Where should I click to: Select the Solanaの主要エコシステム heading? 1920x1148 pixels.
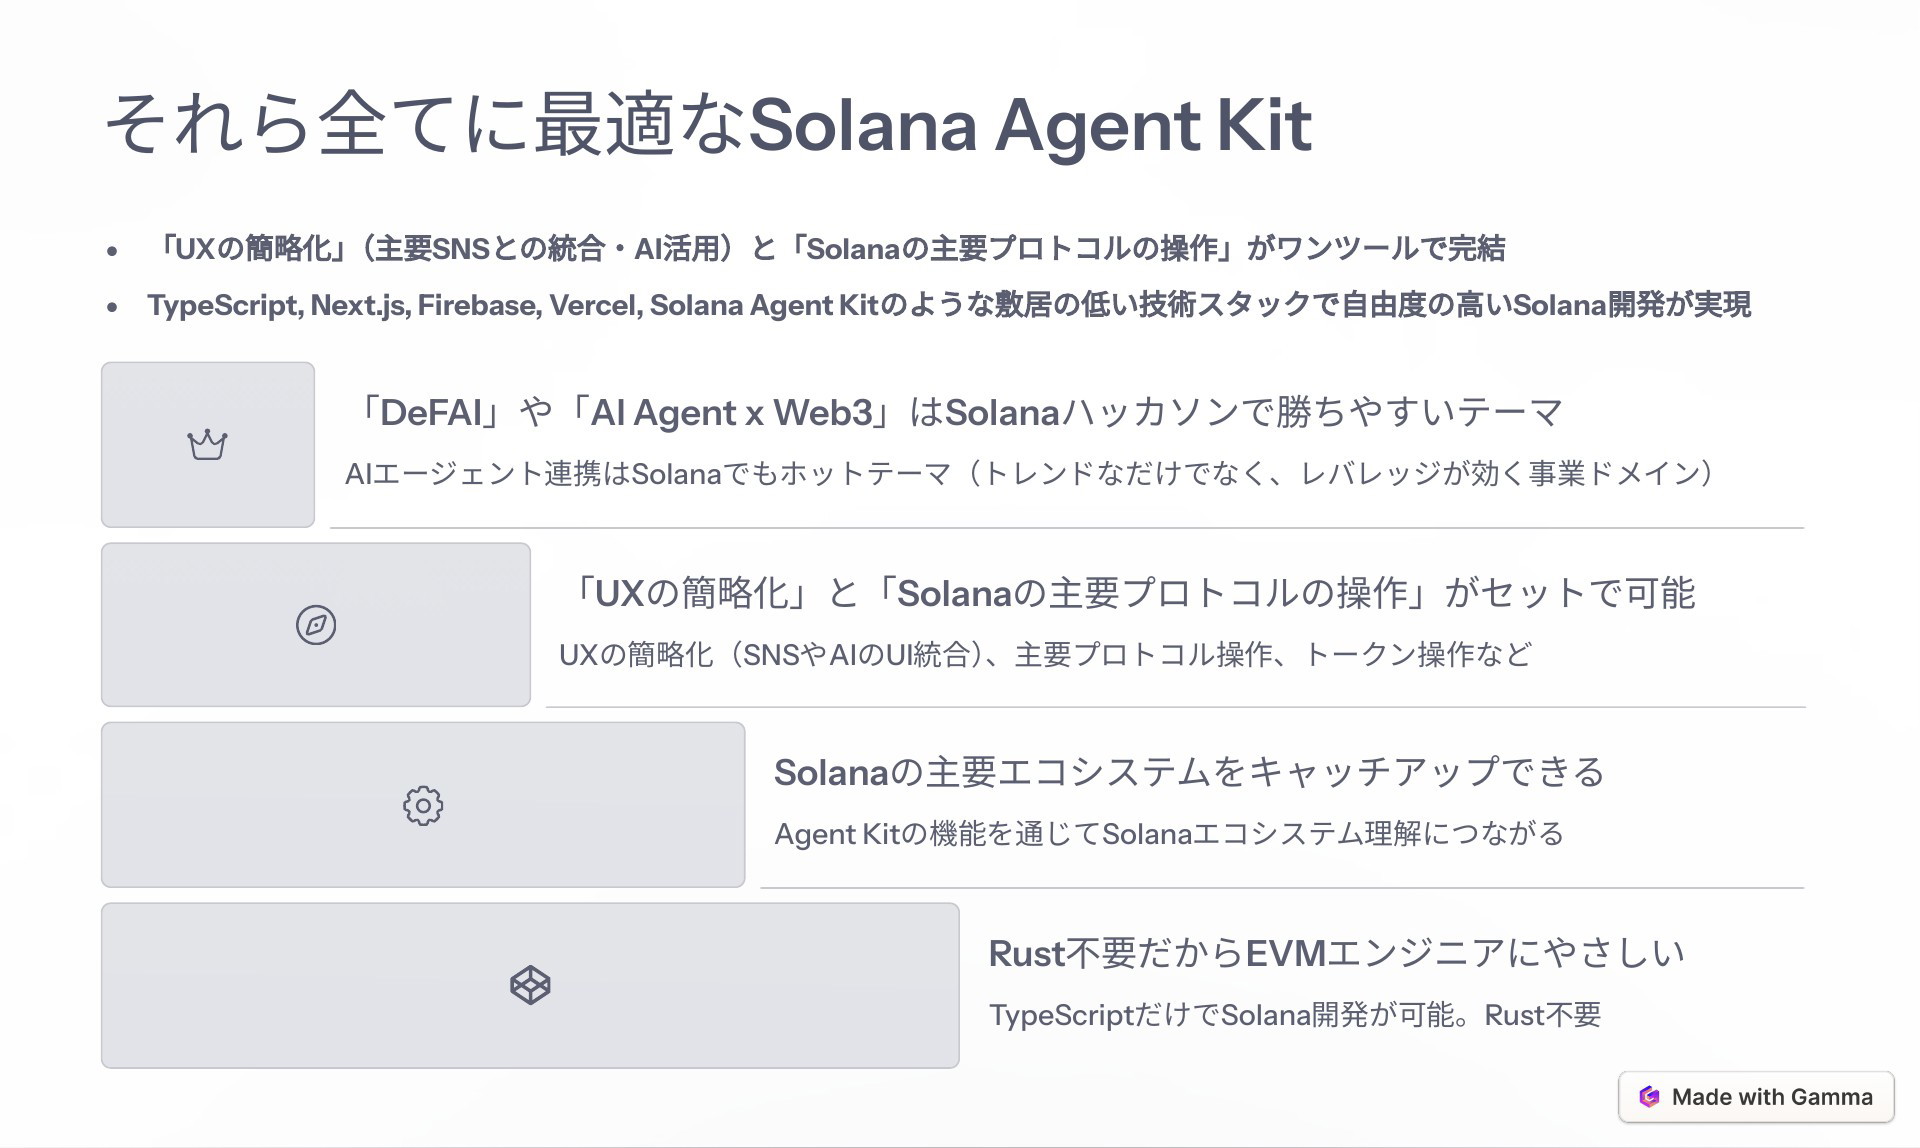point(1190,772)
